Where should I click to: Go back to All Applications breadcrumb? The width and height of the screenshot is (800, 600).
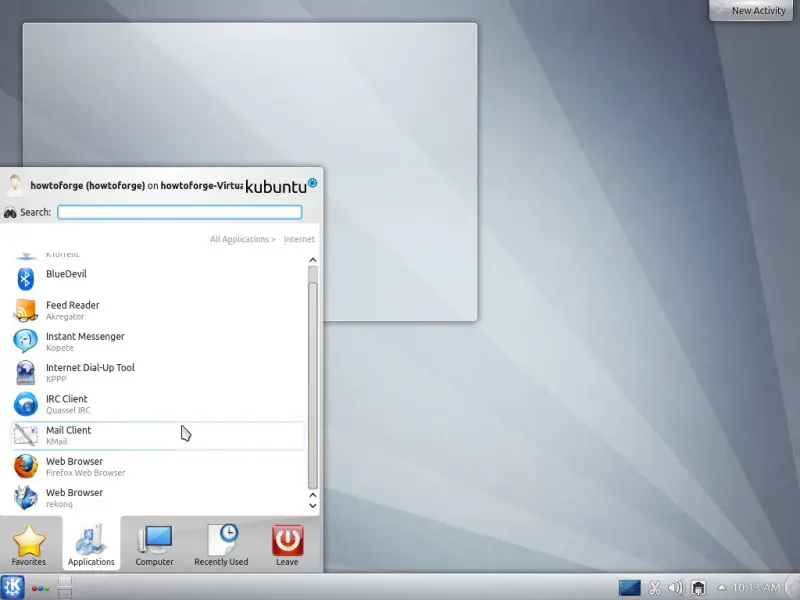click(243, 239)
